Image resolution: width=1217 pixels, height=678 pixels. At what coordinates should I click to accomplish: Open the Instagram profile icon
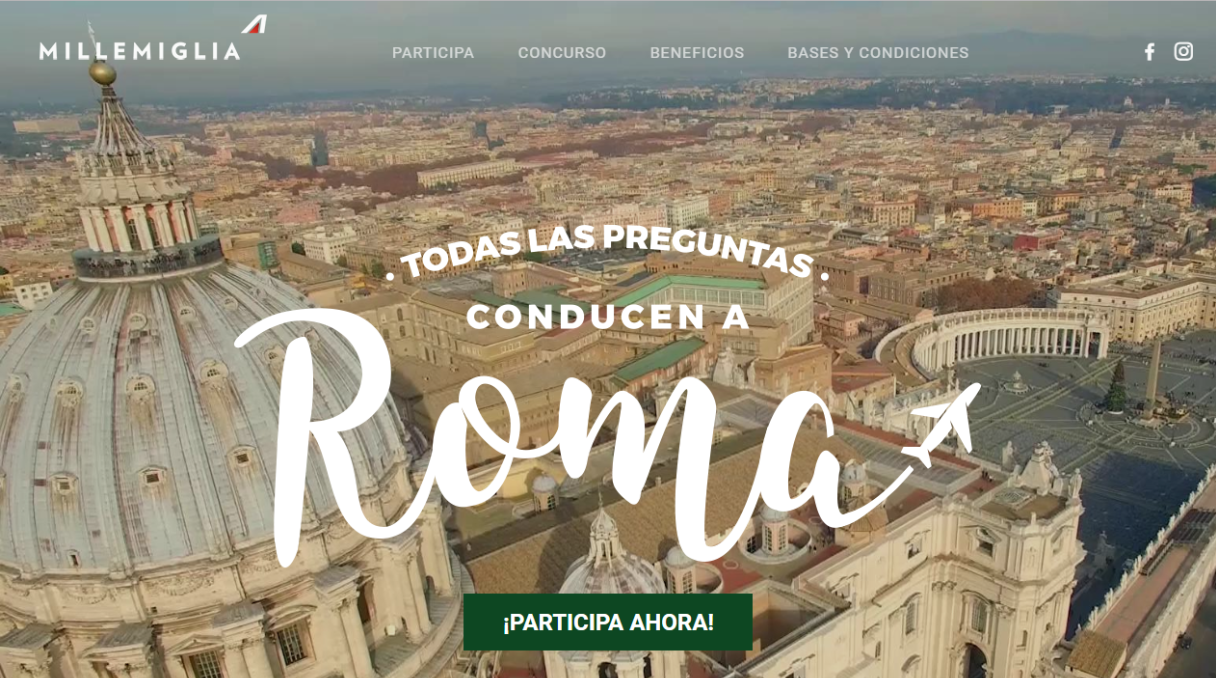[1183, 51]
